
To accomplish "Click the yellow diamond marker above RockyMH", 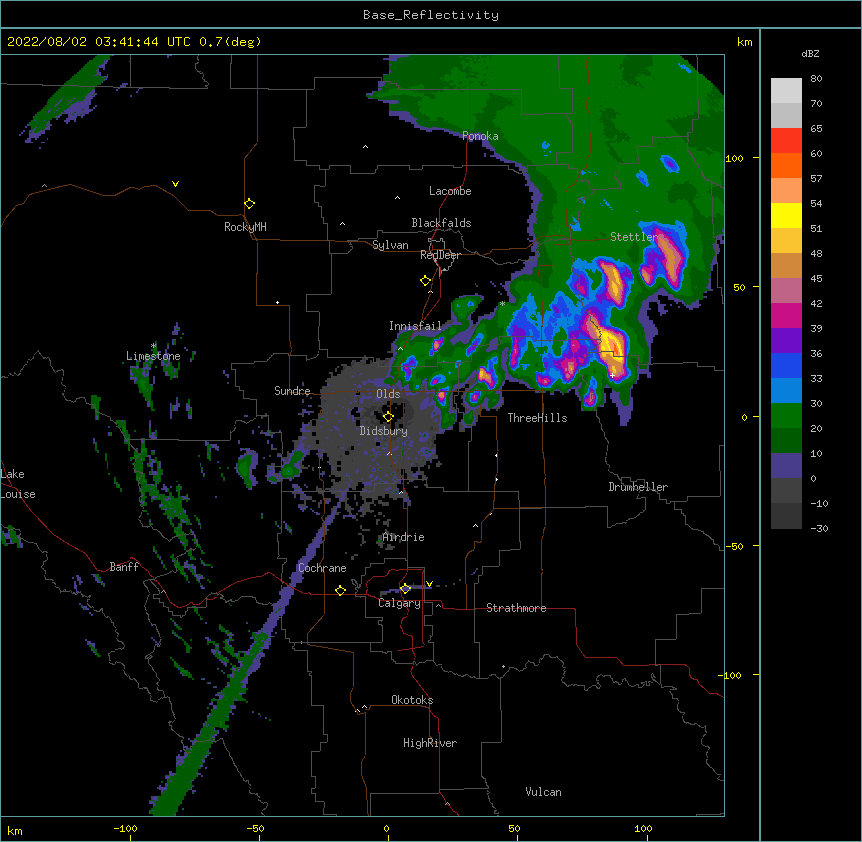I will 250,204.
